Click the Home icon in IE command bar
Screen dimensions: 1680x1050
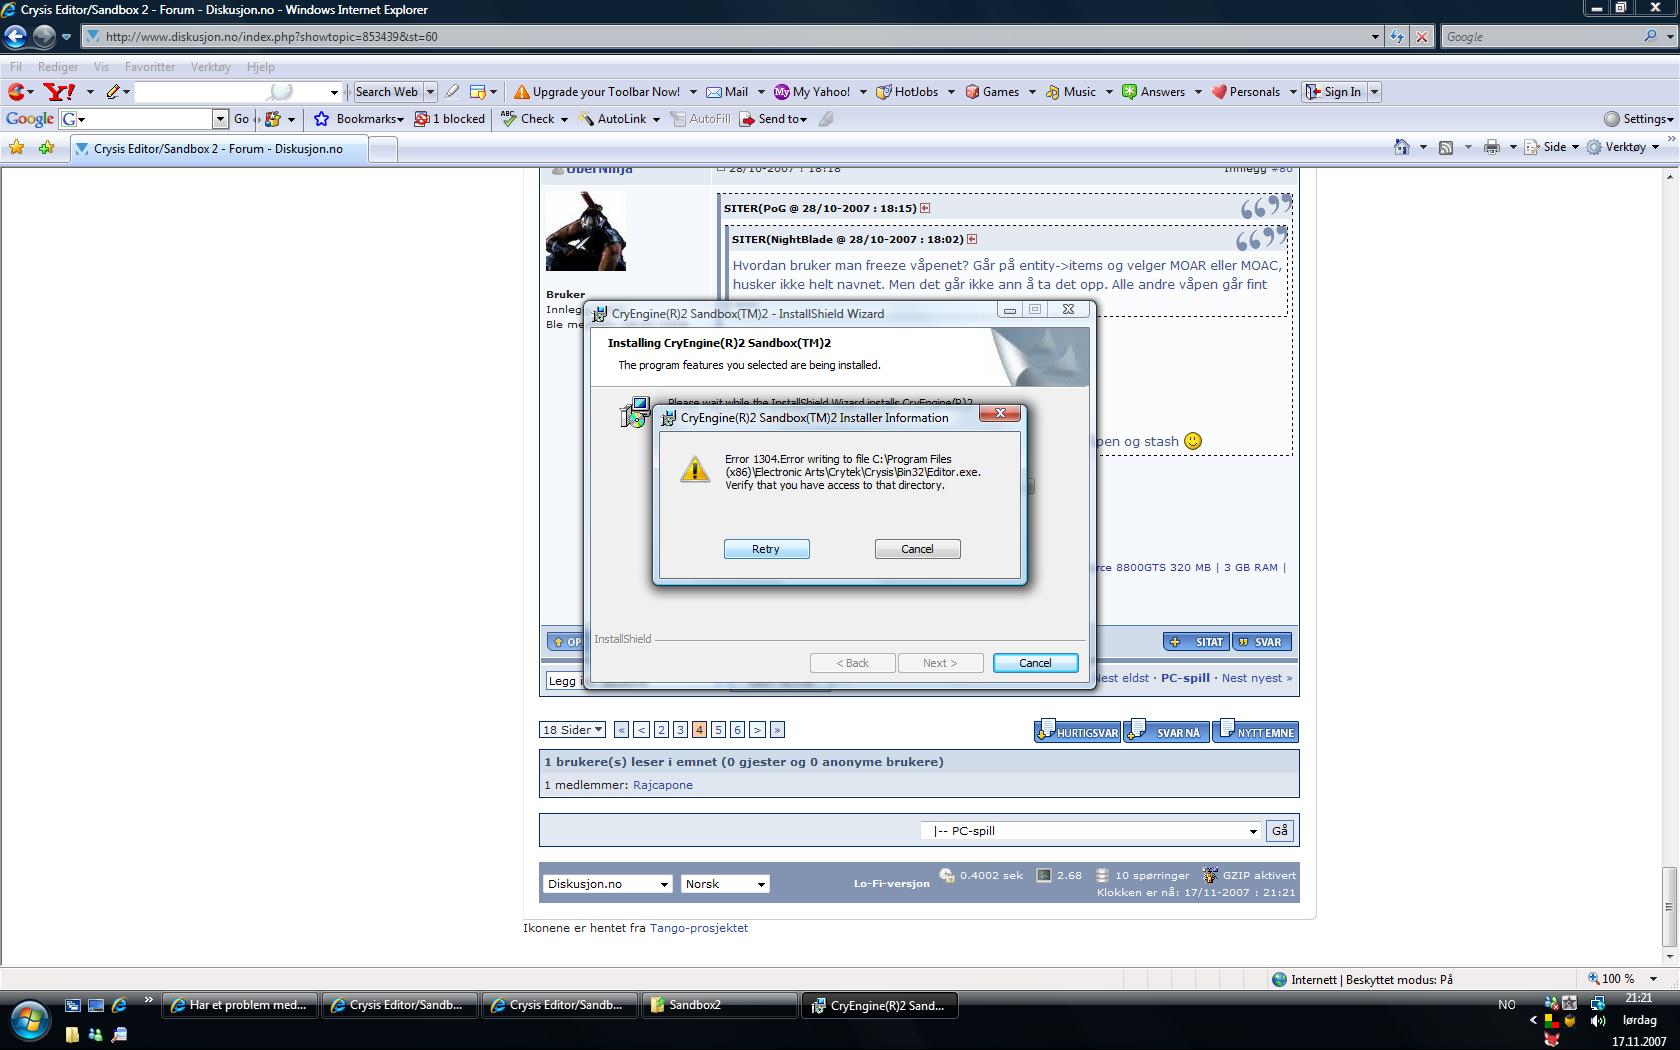pyautogui.click(x=1402, y=147)
